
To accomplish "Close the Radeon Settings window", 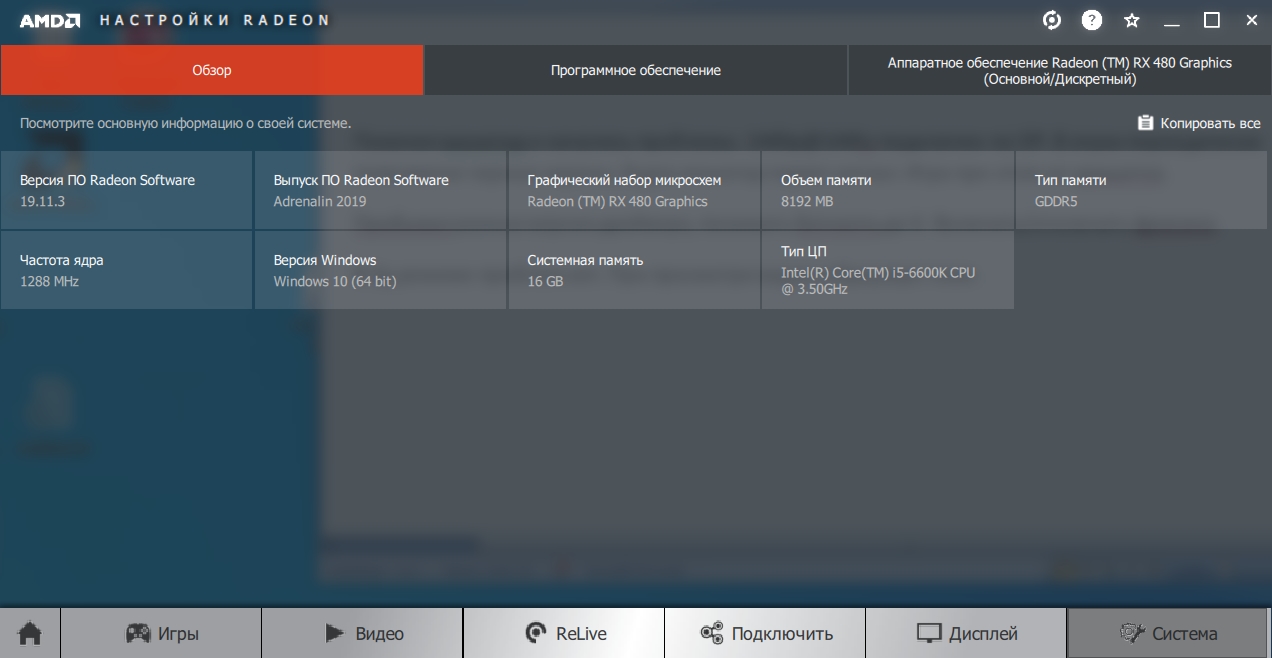I will click(x=1251, y=20).
